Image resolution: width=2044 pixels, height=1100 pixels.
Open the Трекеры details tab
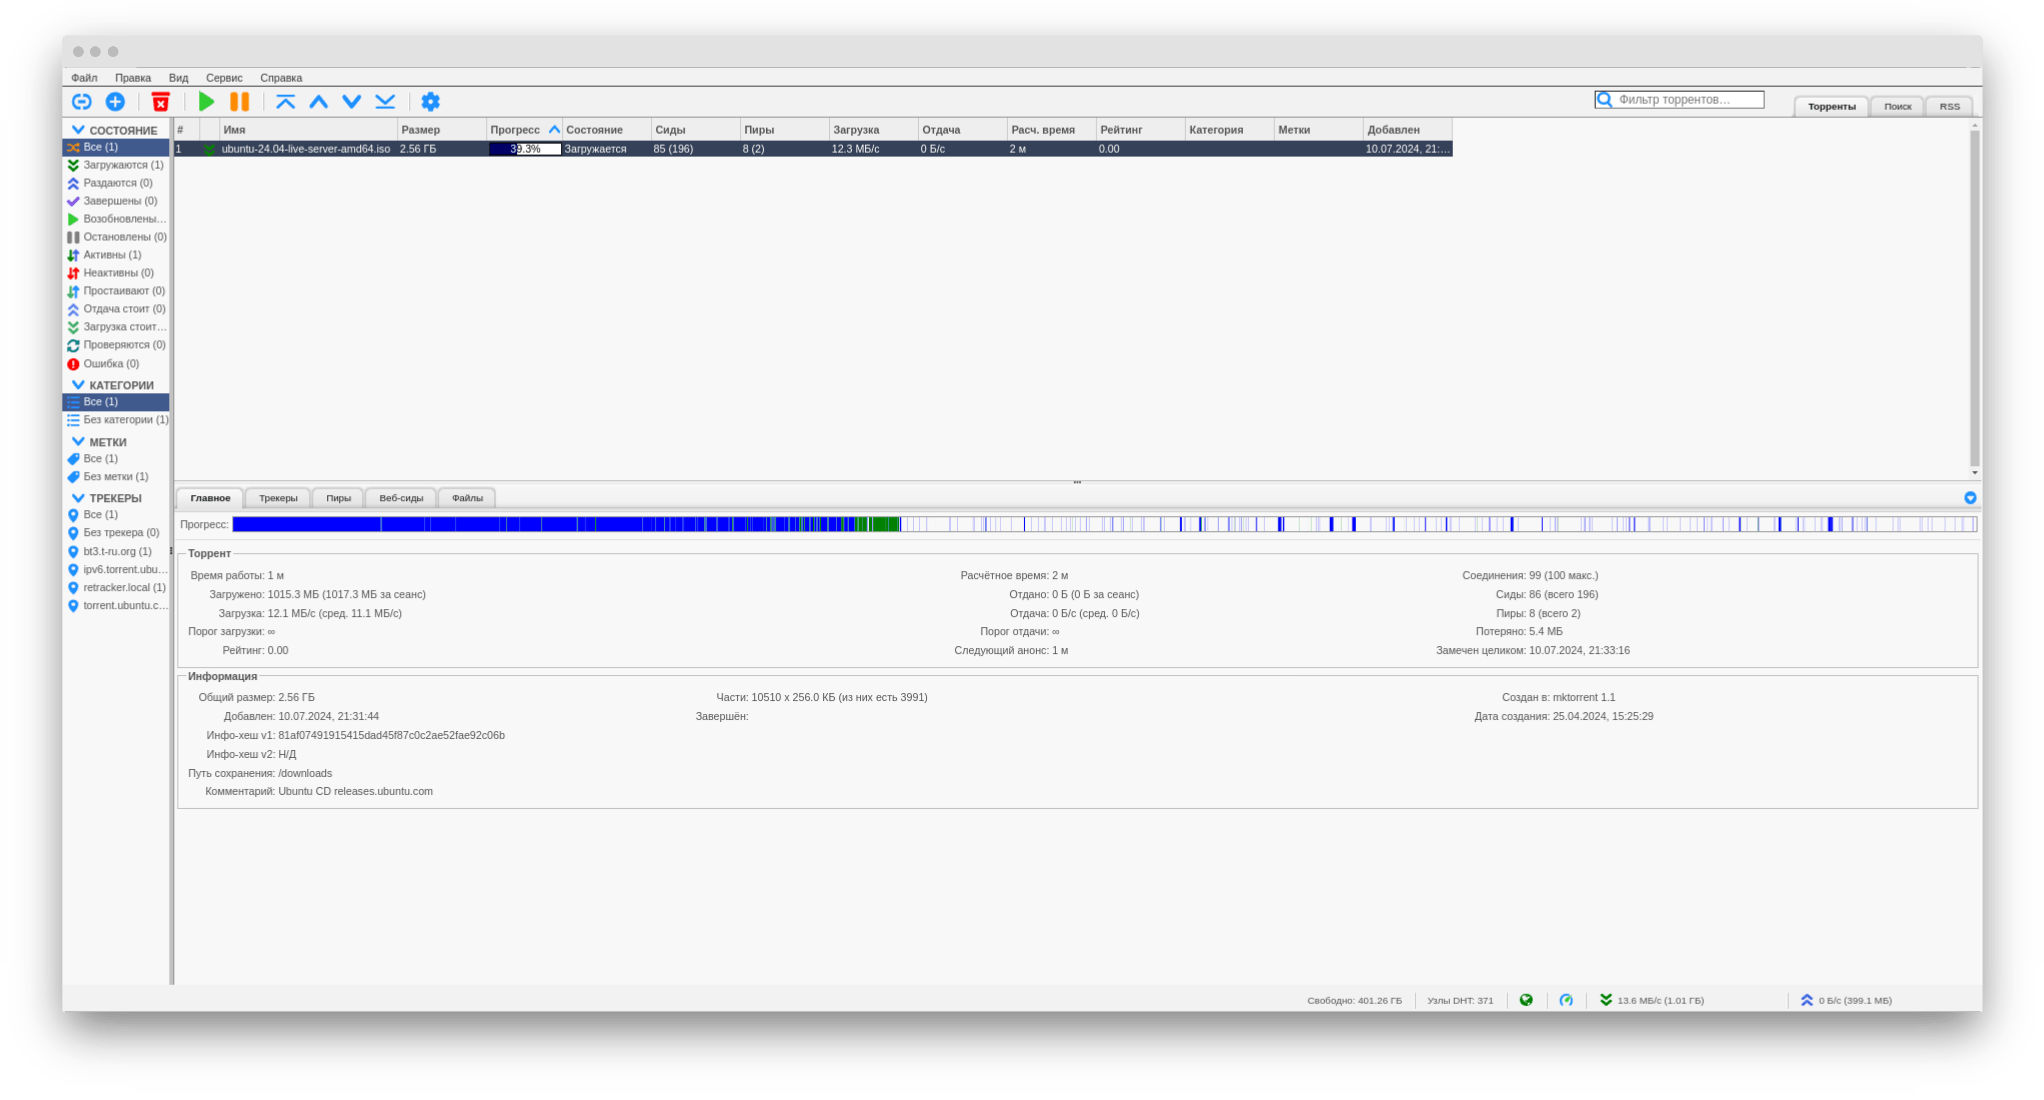pos(278,498)
